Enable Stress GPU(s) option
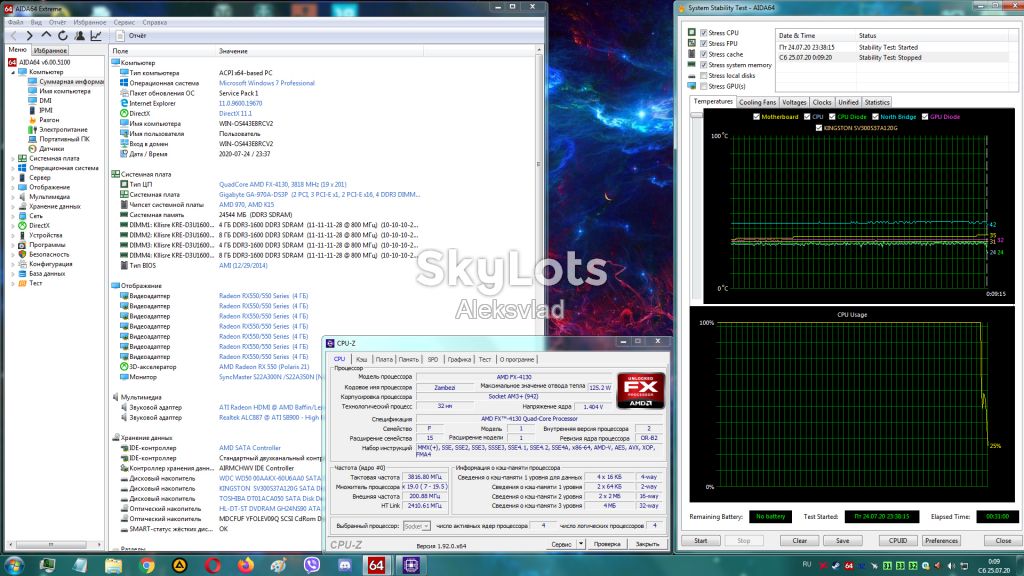The image size is (1024, 576). point(703,86)
